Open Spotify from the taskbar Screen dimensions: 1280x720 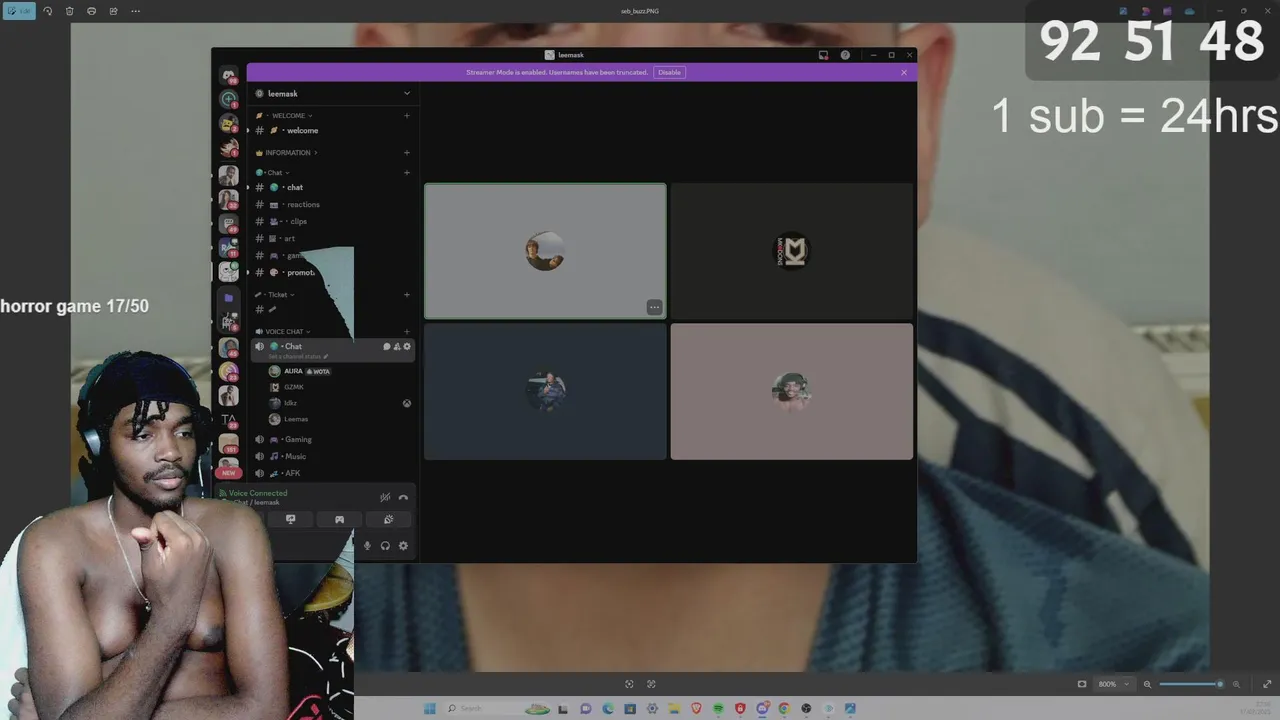click(x=718, y=708)
